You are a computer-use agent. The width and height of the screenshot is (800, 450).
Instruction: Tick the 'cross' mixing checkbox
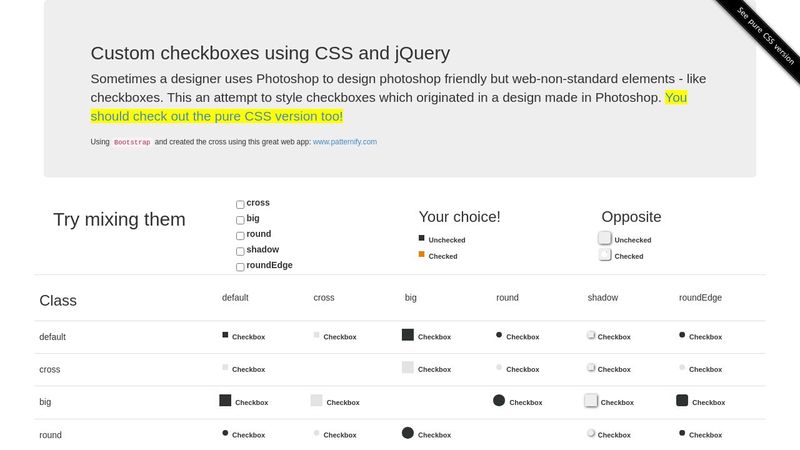point(240,204)
